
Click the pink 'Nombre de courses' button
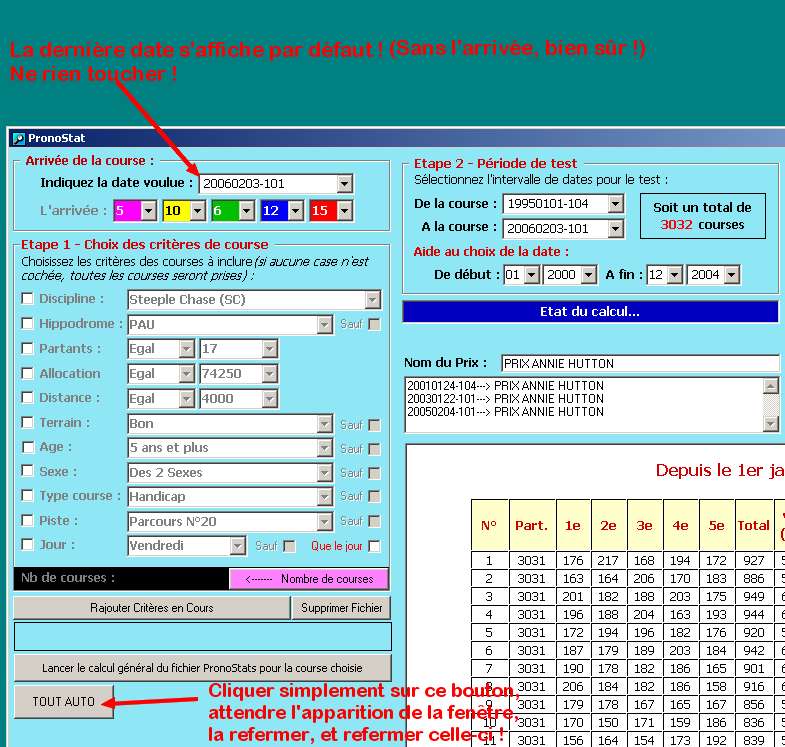(309, 579)
